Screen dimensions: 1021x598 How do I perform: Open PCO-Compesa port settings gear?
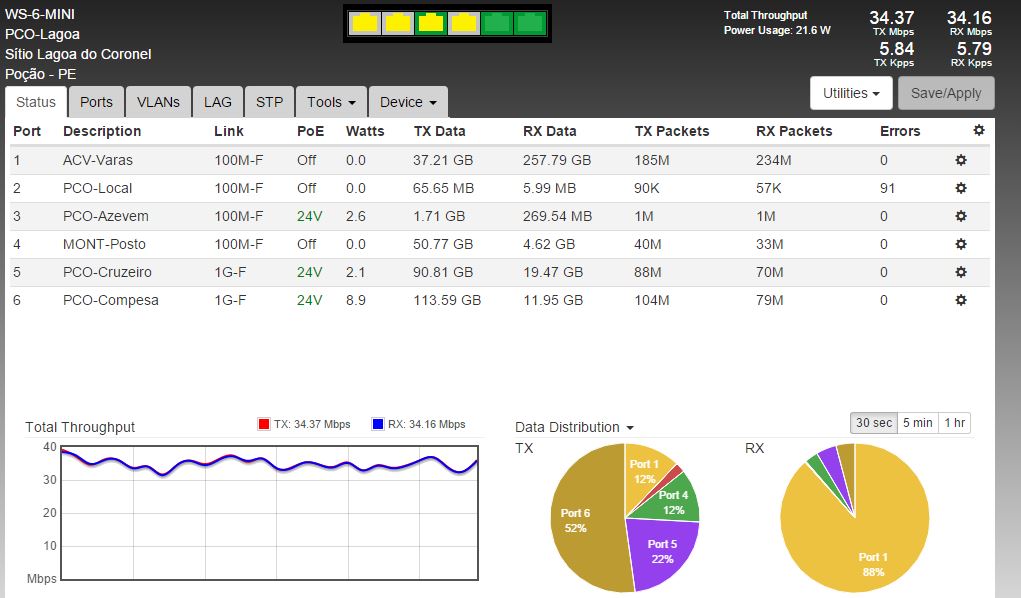coord(961,300)
